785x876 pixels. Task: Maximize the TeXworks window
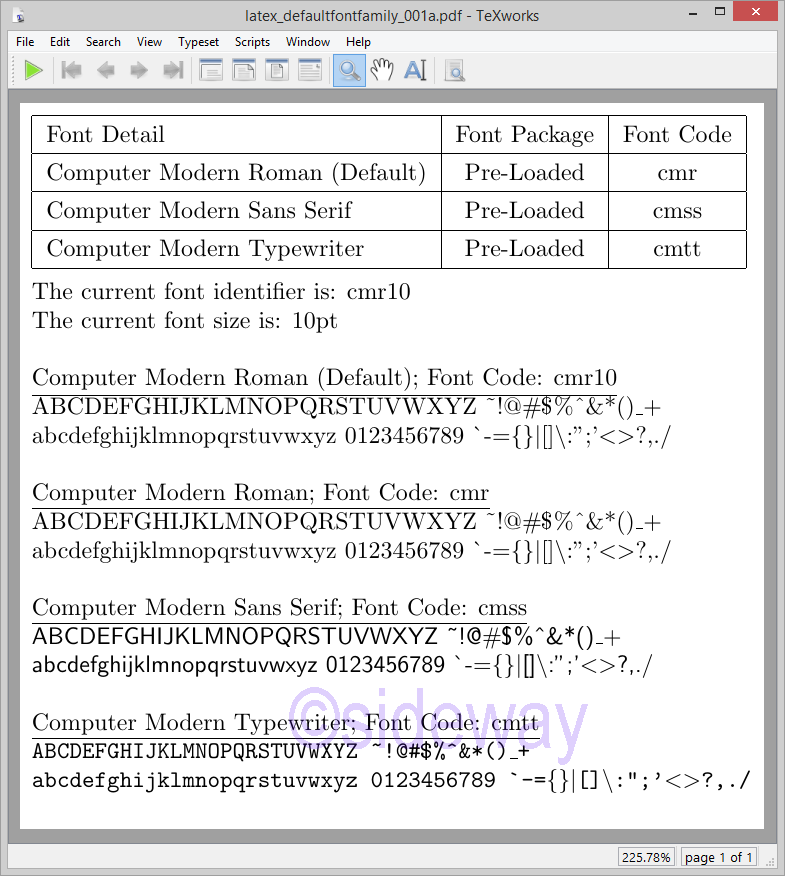[720, 12]
